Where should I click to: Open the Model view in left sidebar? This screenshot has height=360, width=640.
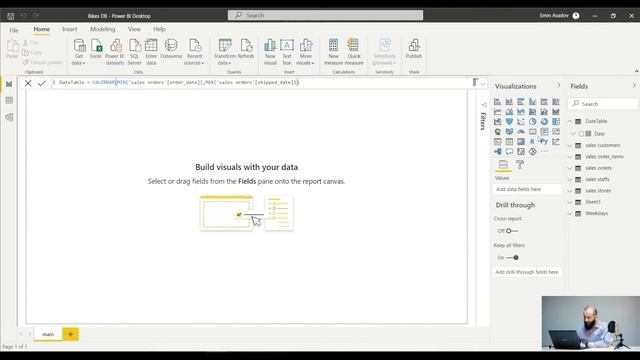point(9,117)
